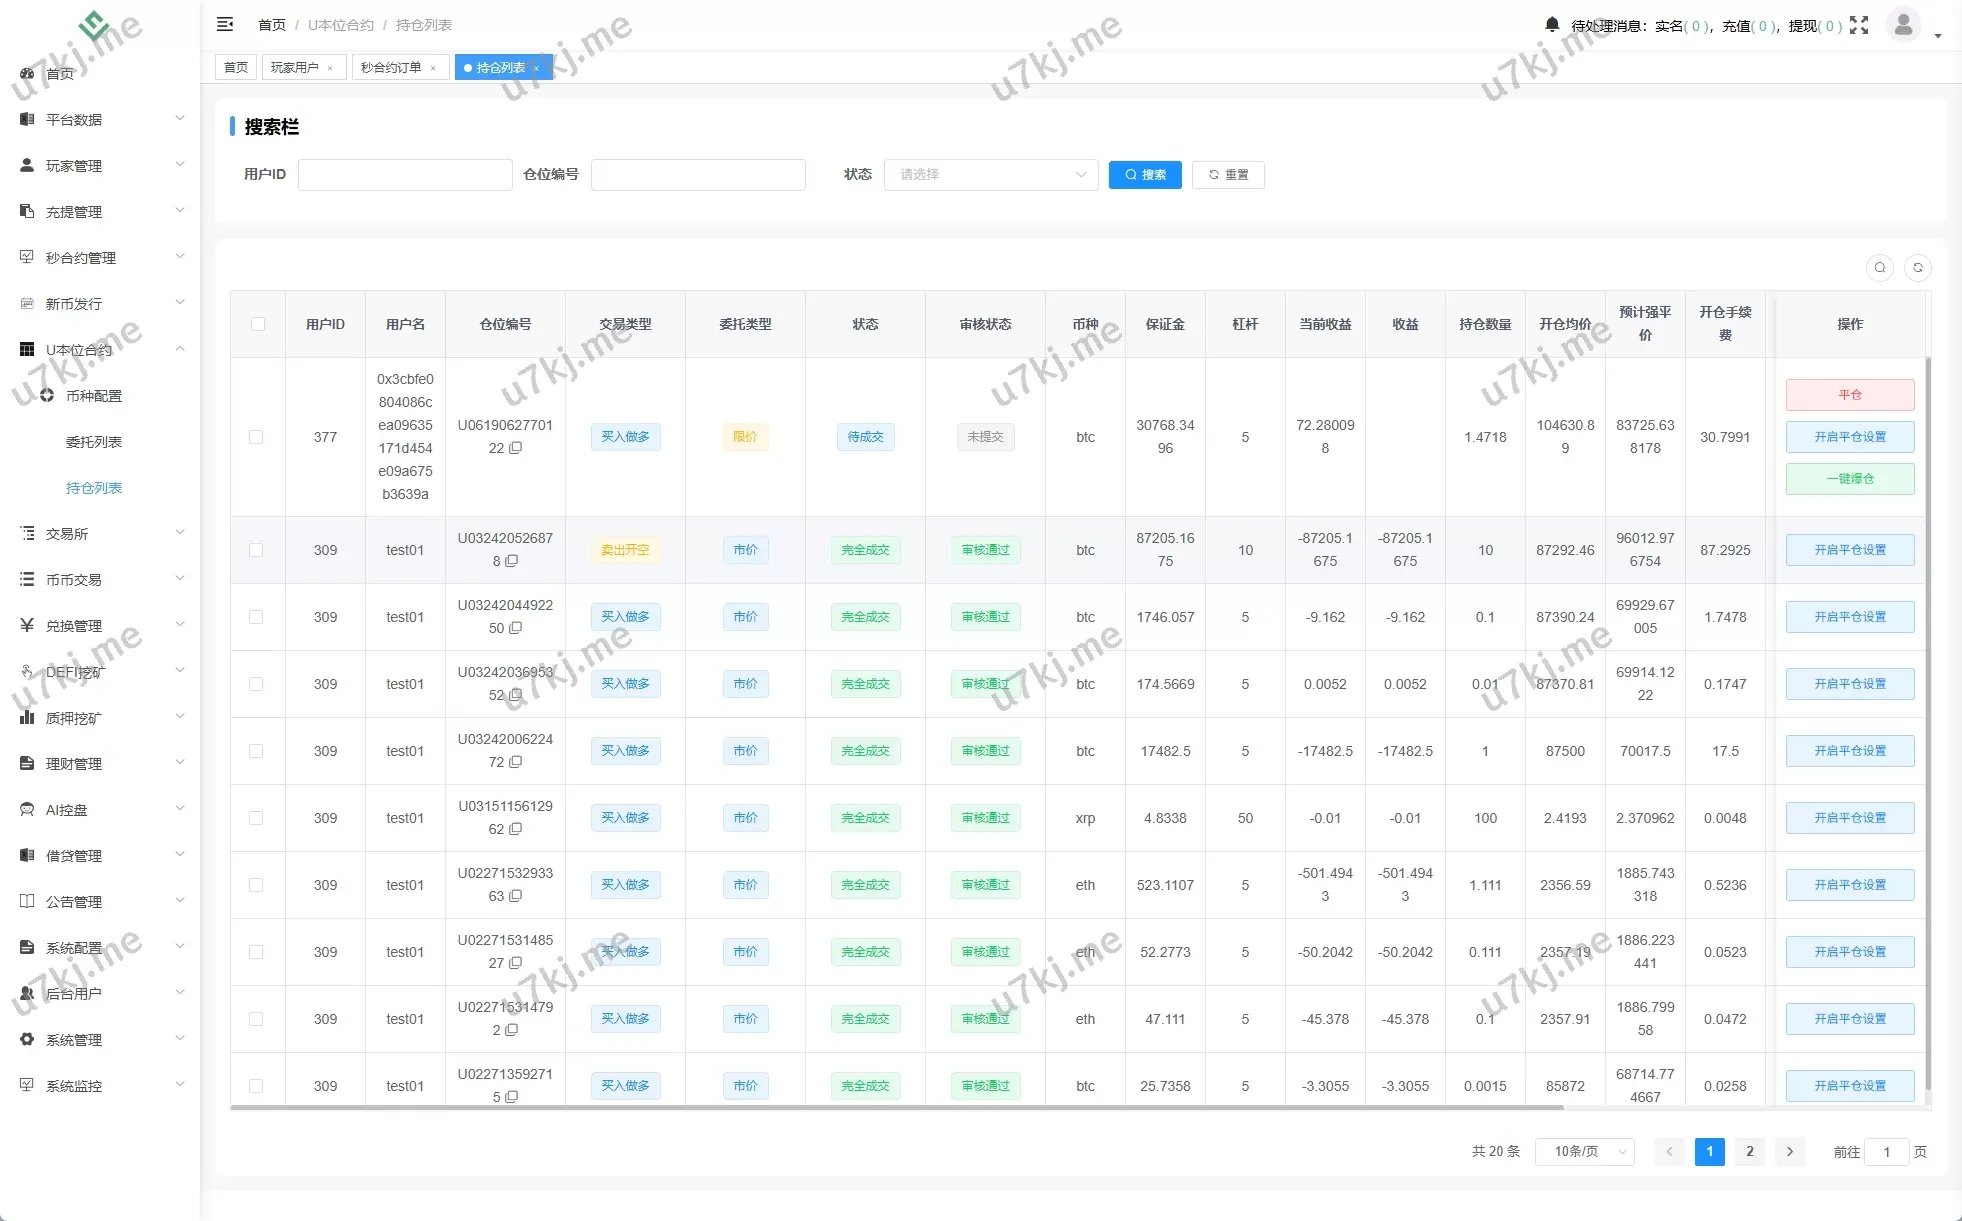Image resolution: width=1962 pixels, height=1221 pixels.
Task: Click the 用户ID input field
Action: pyautogui.click(x=404, y=174)
